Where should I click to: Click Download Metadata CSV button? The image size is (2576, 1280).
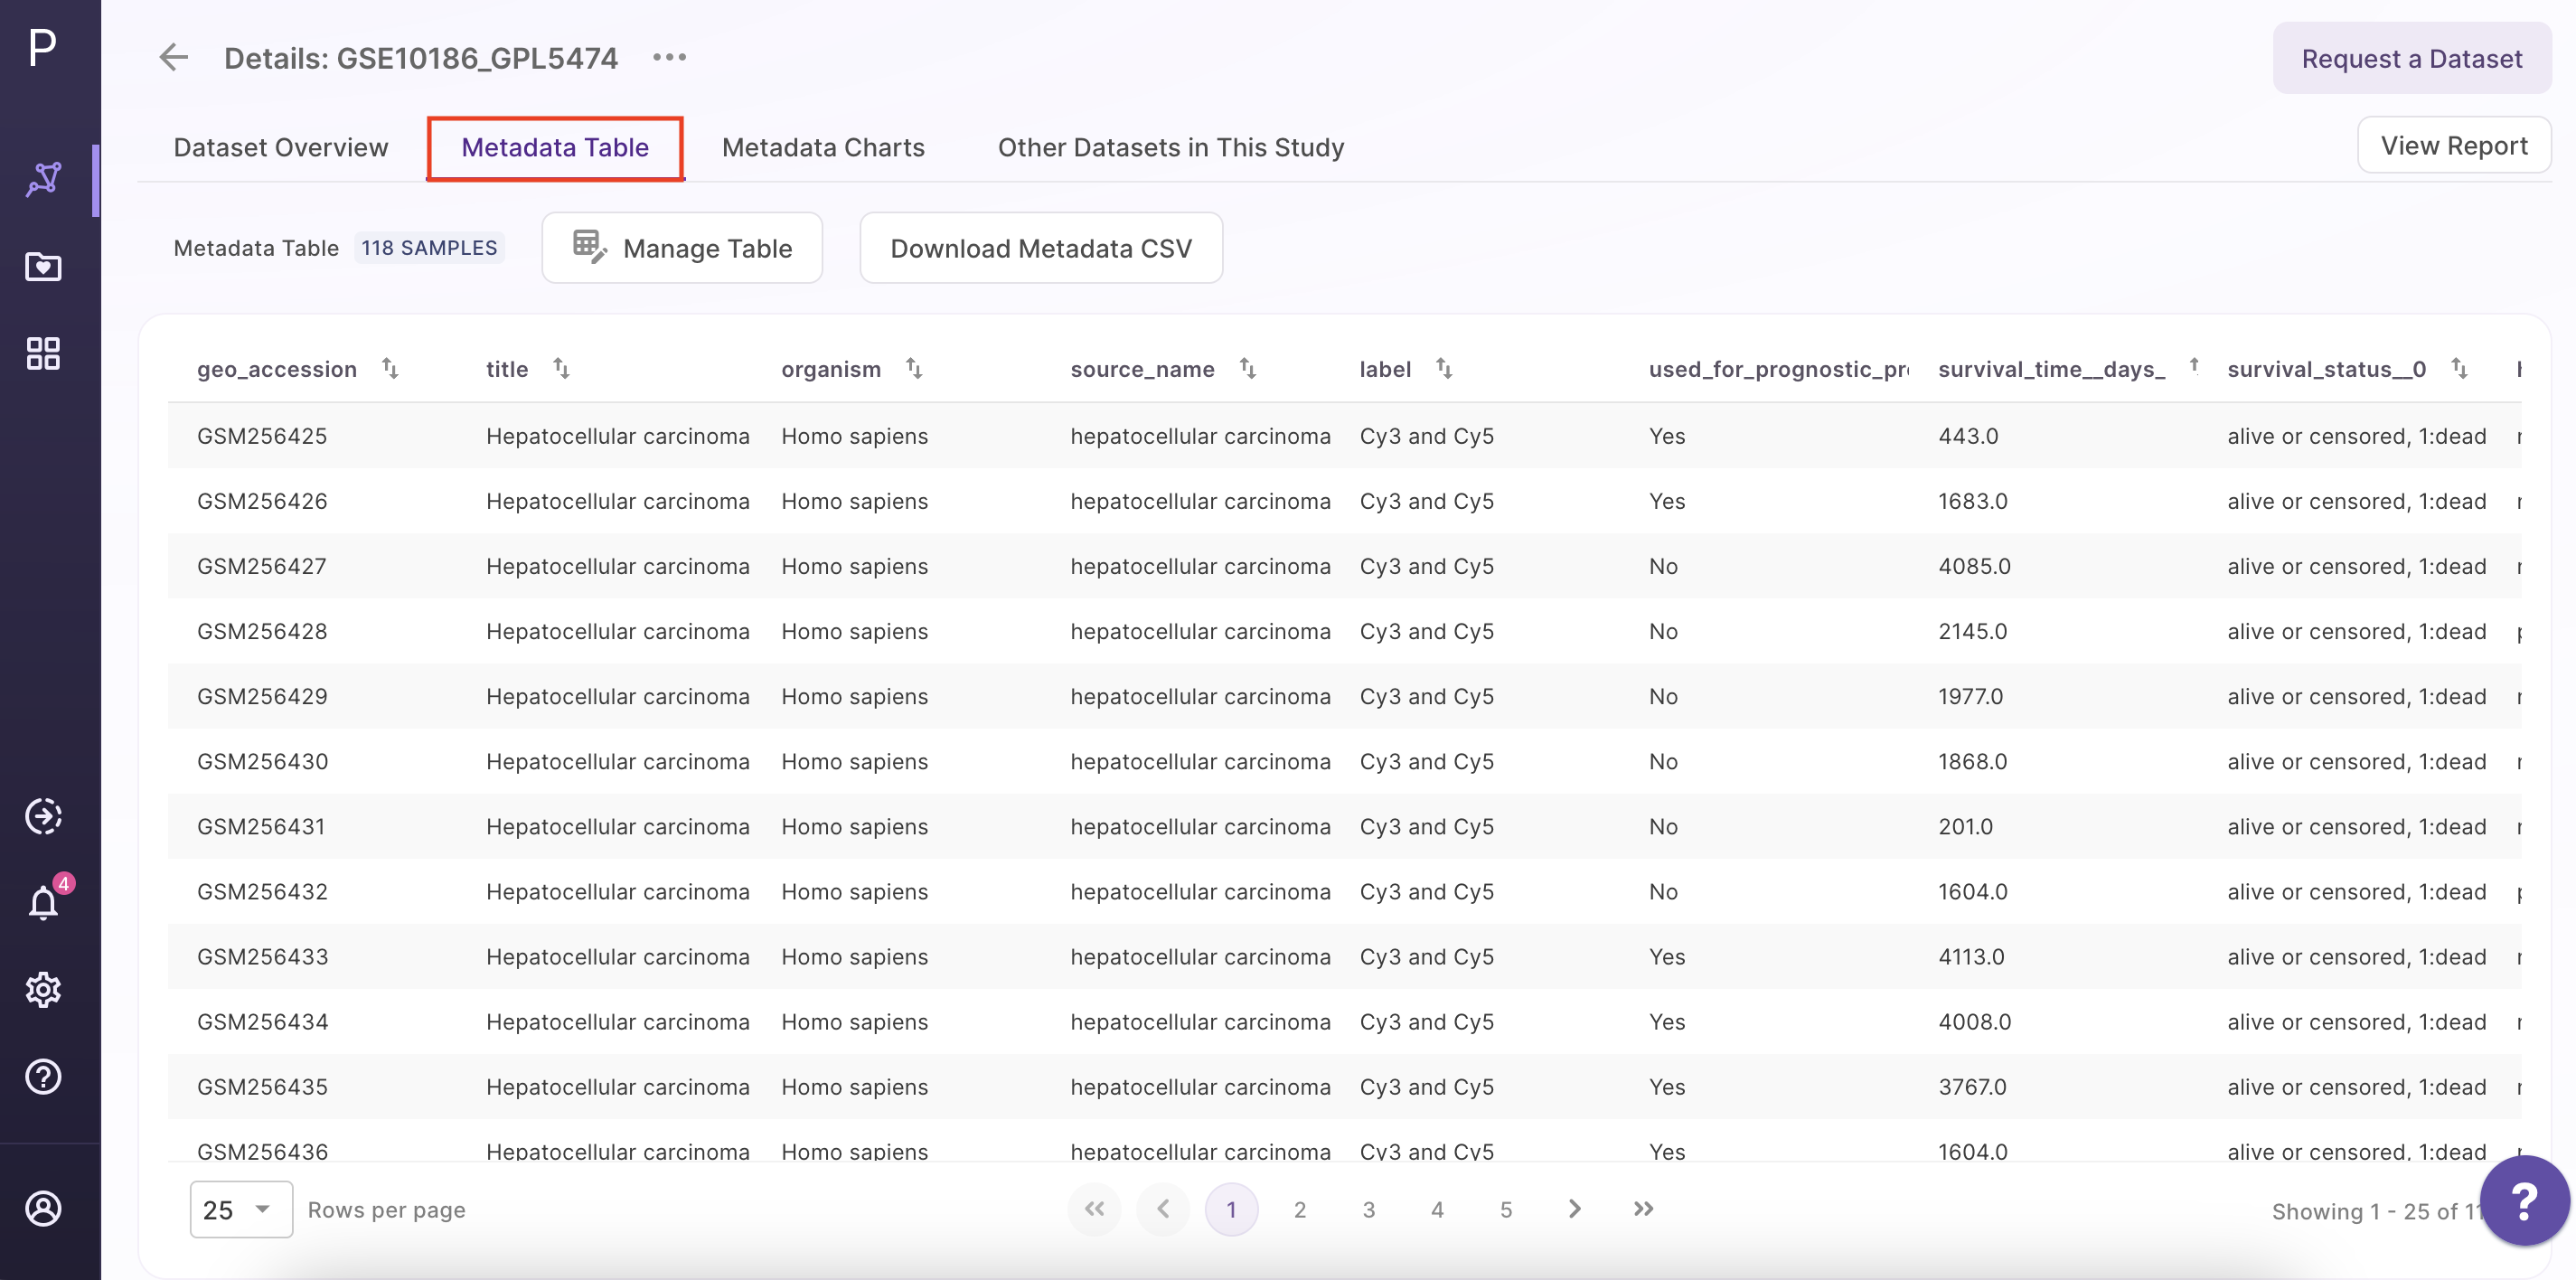tap(1041, 248)
